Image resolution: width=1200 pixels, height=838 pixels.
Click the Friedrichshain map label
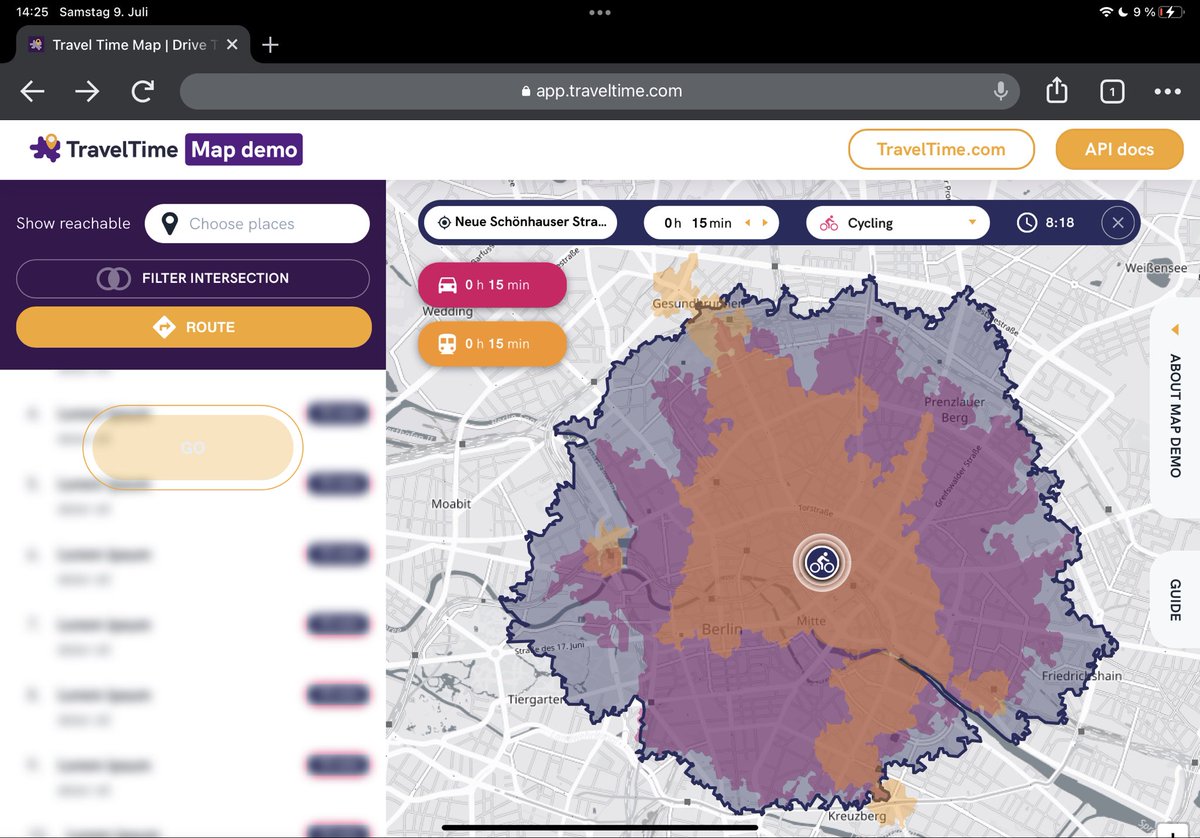point(1082,676)
